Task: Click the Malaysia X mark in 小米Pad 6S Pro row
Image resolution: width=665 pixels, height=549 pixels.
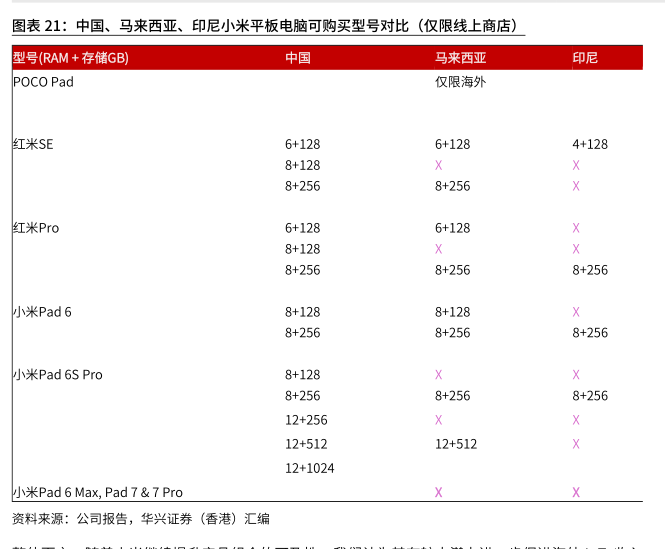Action: click(439, 375)
